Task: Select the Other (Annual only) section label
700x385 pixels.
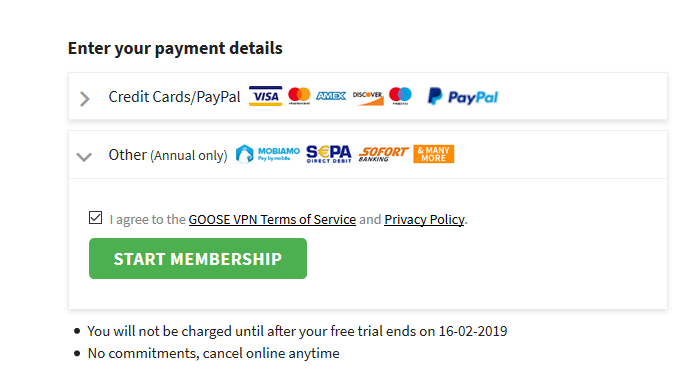Action: 168,155
